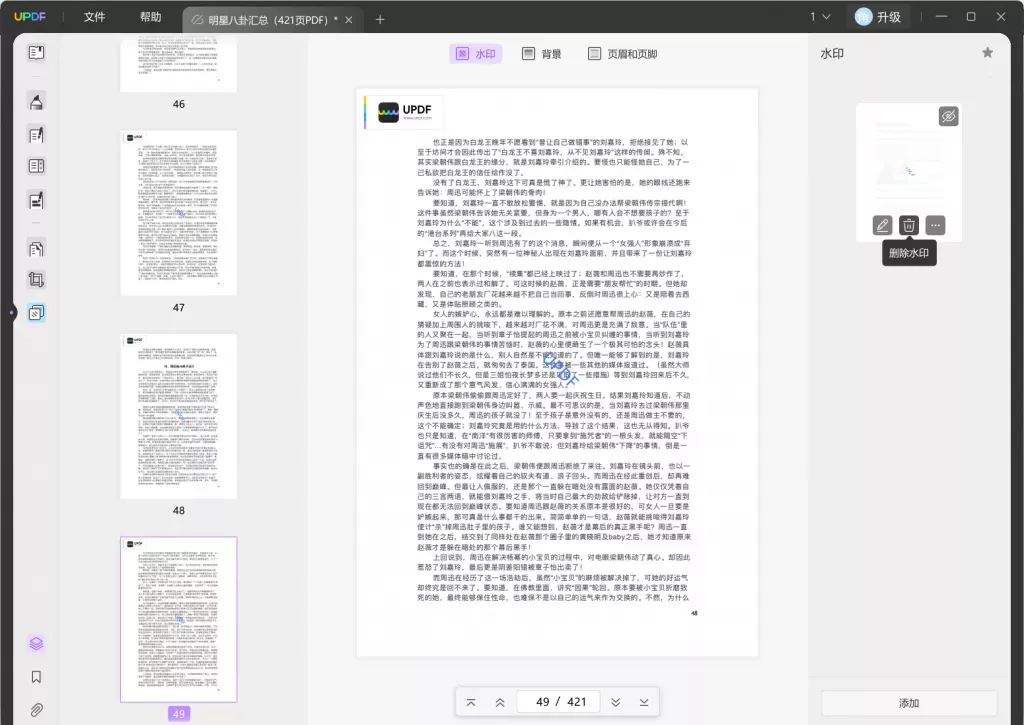Toggle watermark visibility eye icon
This screenshot has height=725, width=1024.
pyautogui.click(x=948, y=116)
